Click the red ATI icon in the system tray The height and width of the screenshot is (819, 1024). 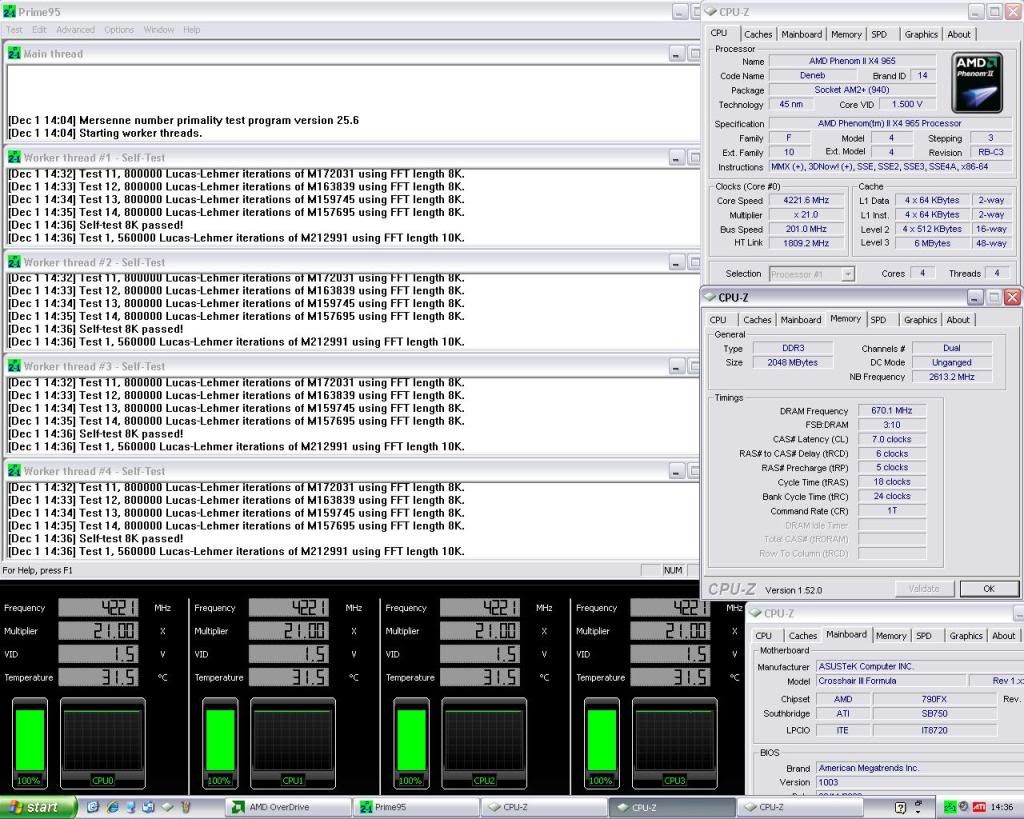(x=979, y=807)
